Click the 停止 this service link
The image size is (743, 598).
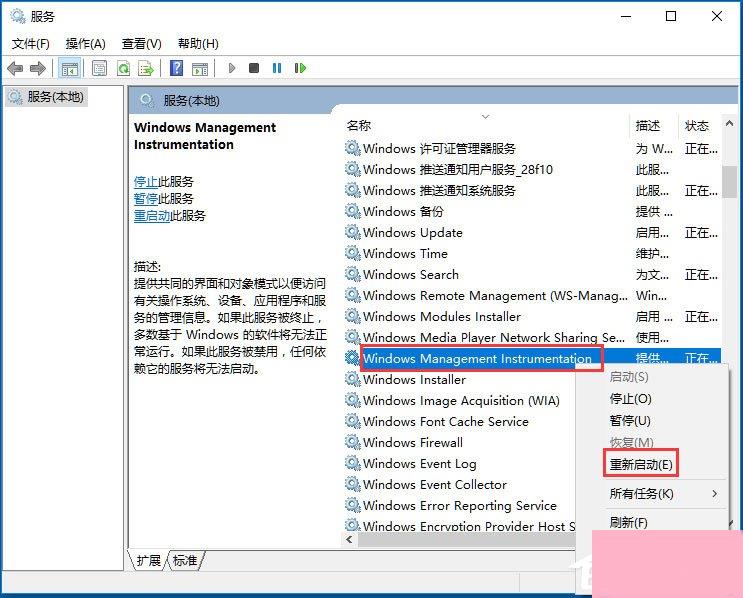click(x=146, y=182)
